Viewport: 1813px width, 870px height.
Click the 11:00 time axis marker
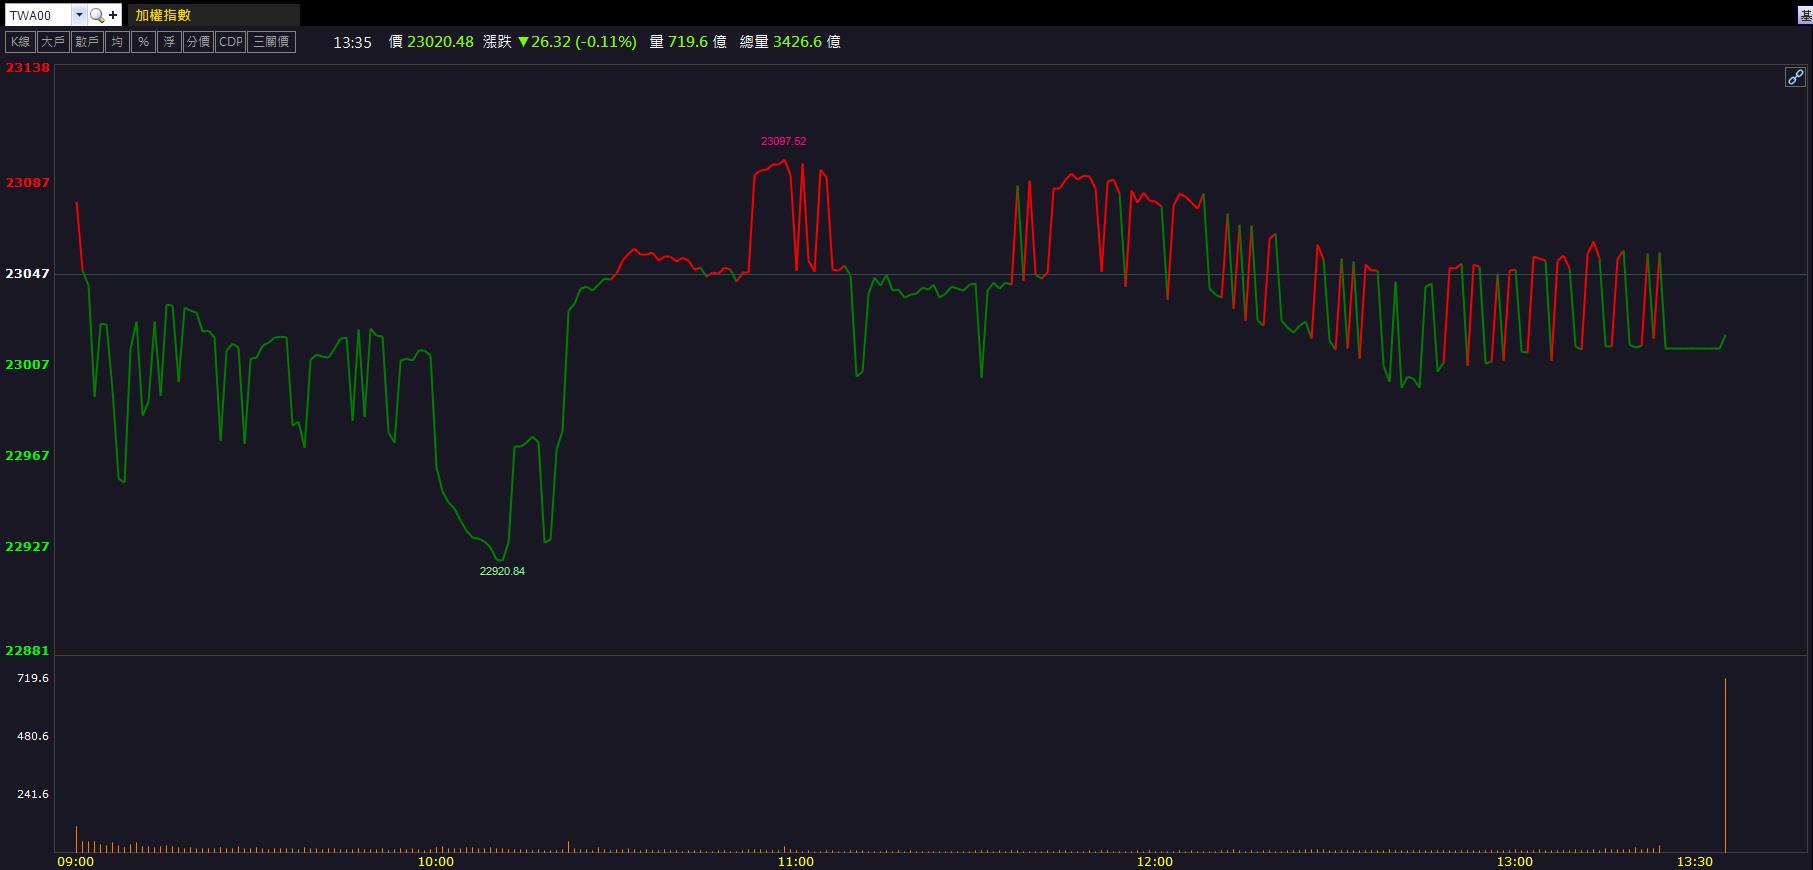[796, 861]
